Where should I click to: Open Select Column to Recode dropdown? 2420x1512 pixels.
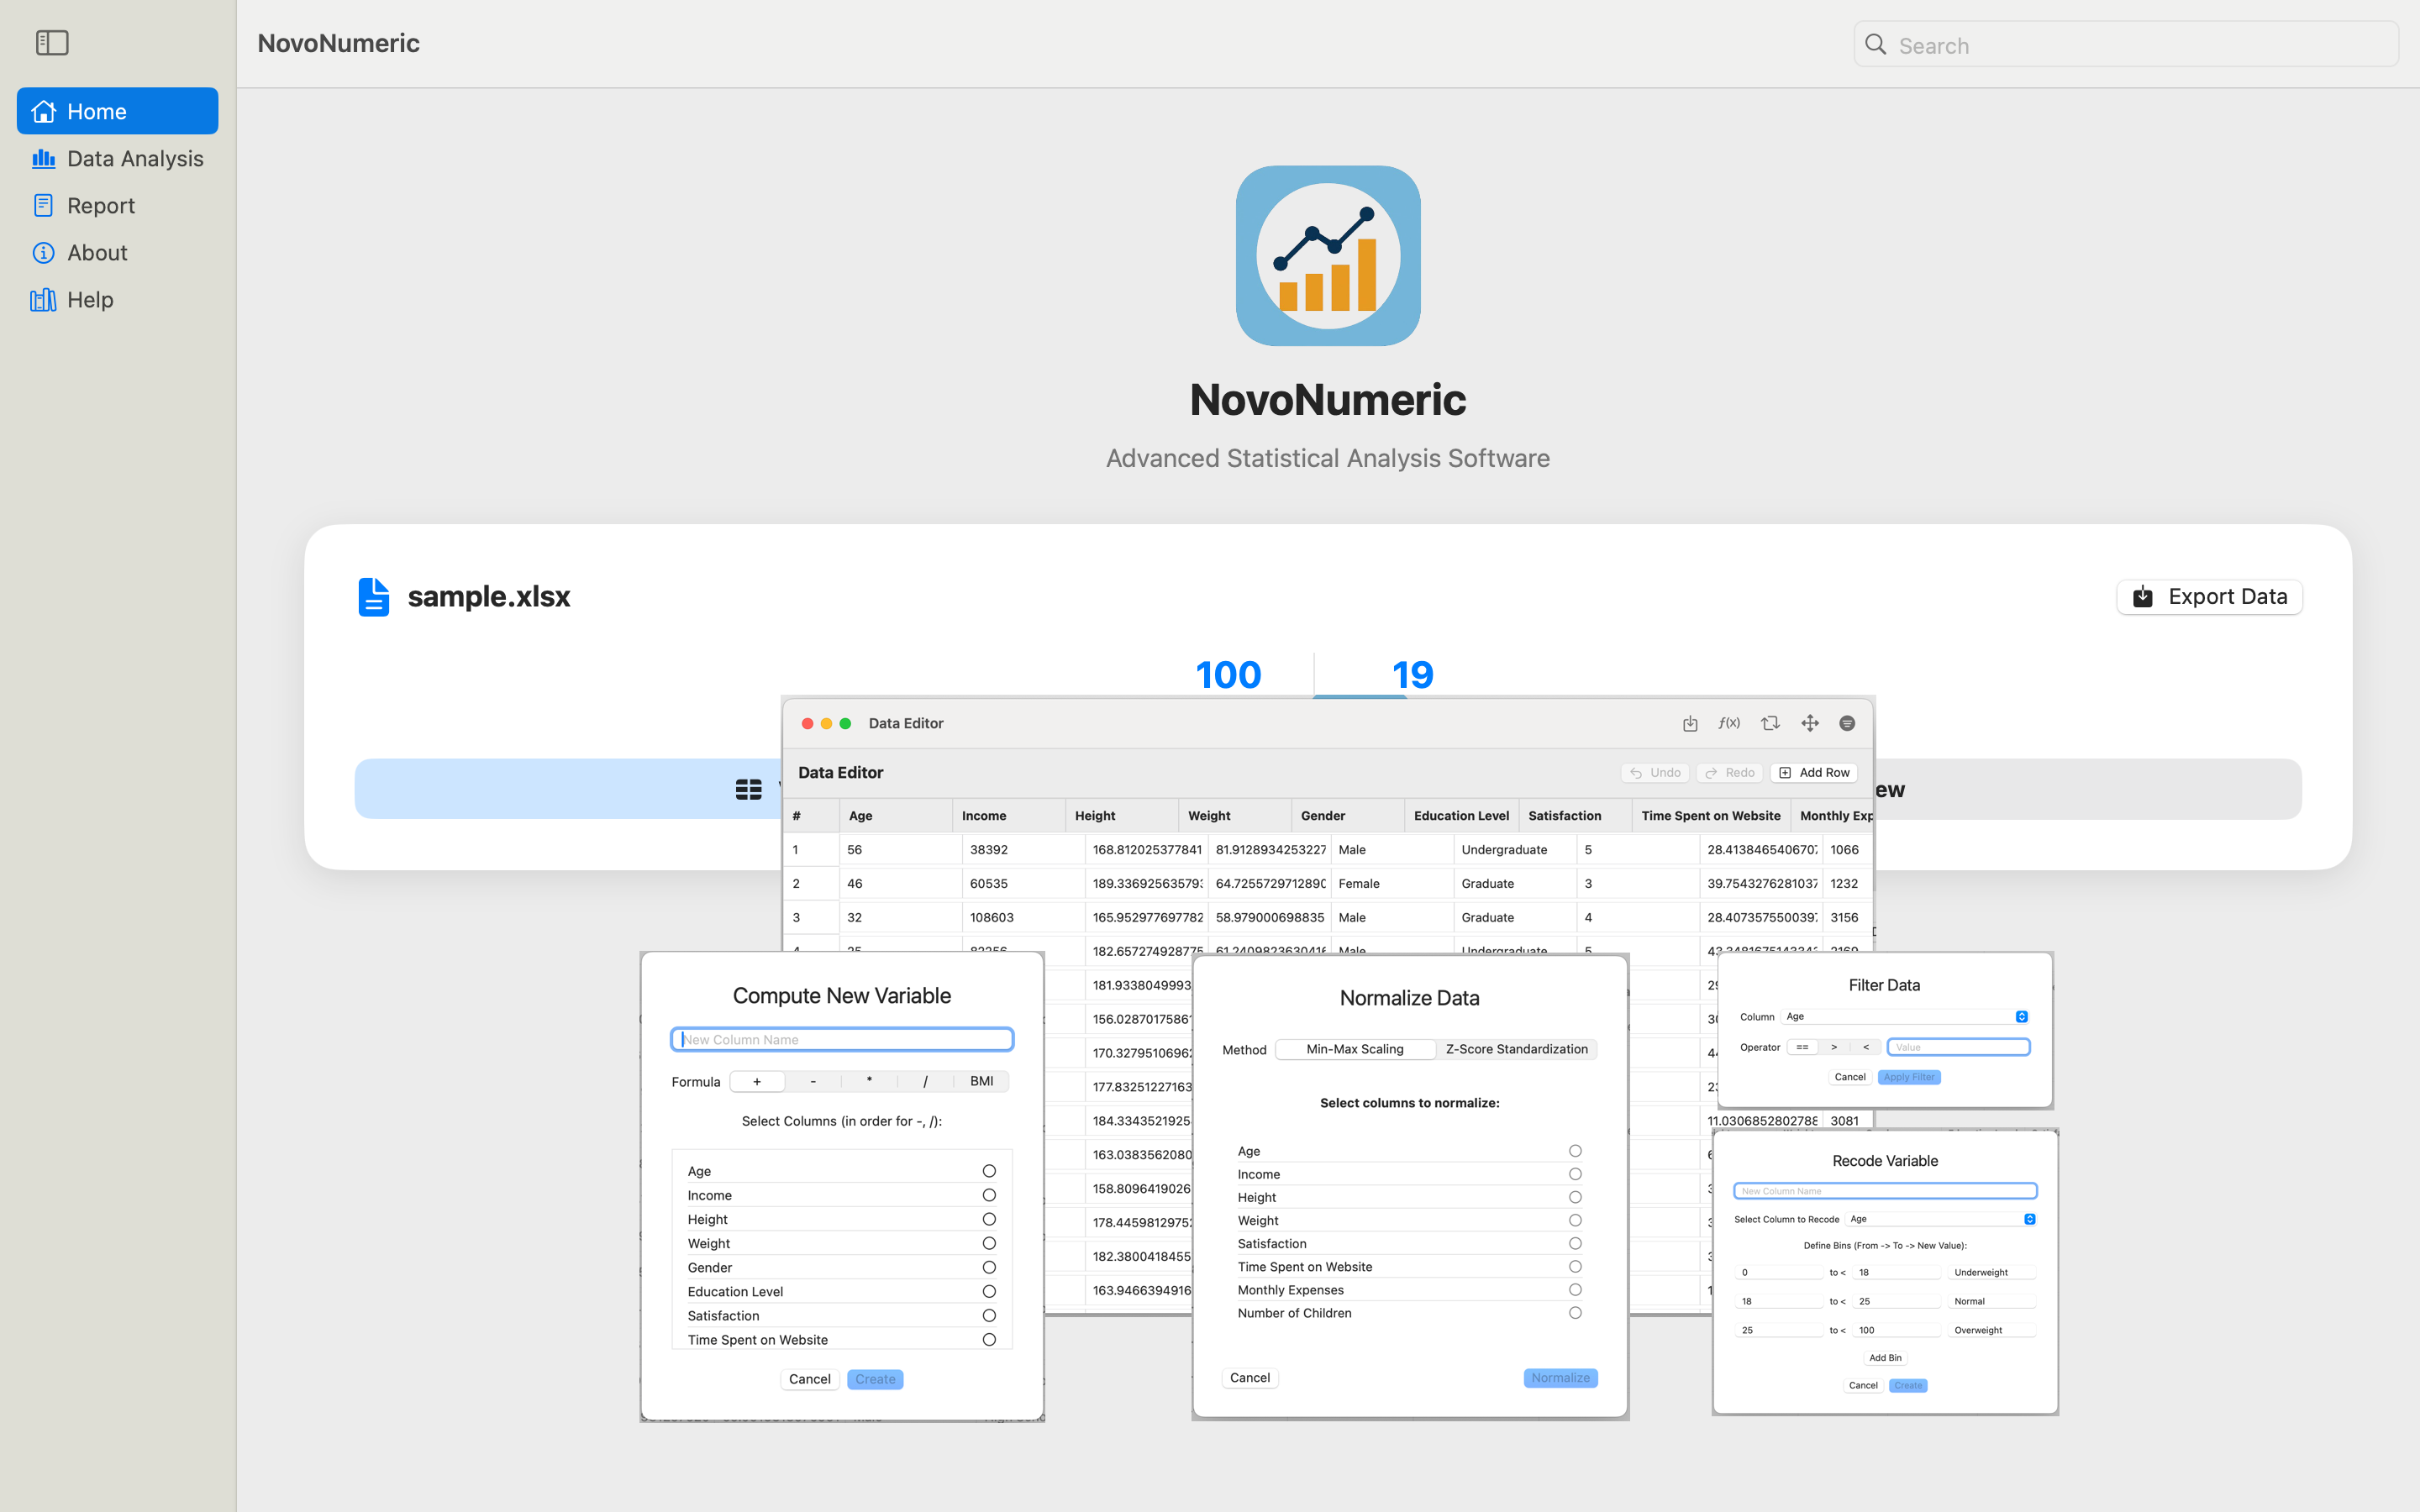click(x=1940, y=1219)
